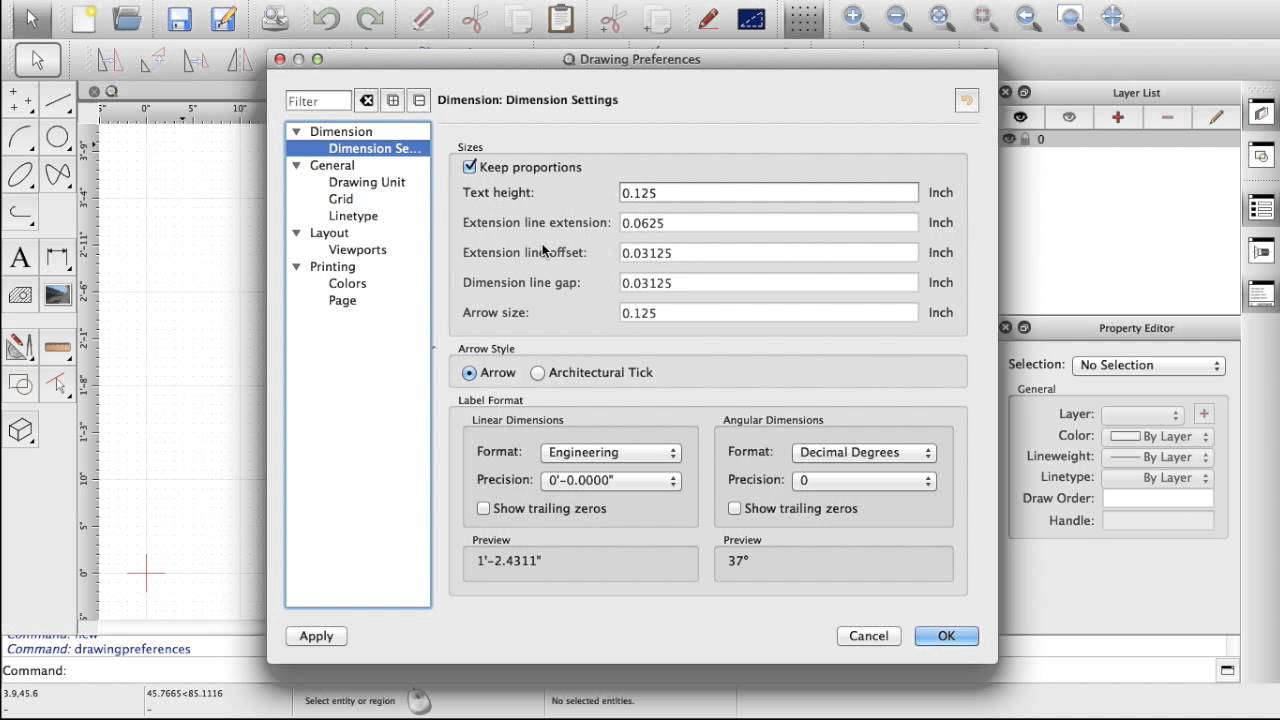Select the Point drawing tool
The height and width of the screenshot is (720, 1280).
pyautogui.click(x=20, y=100)
